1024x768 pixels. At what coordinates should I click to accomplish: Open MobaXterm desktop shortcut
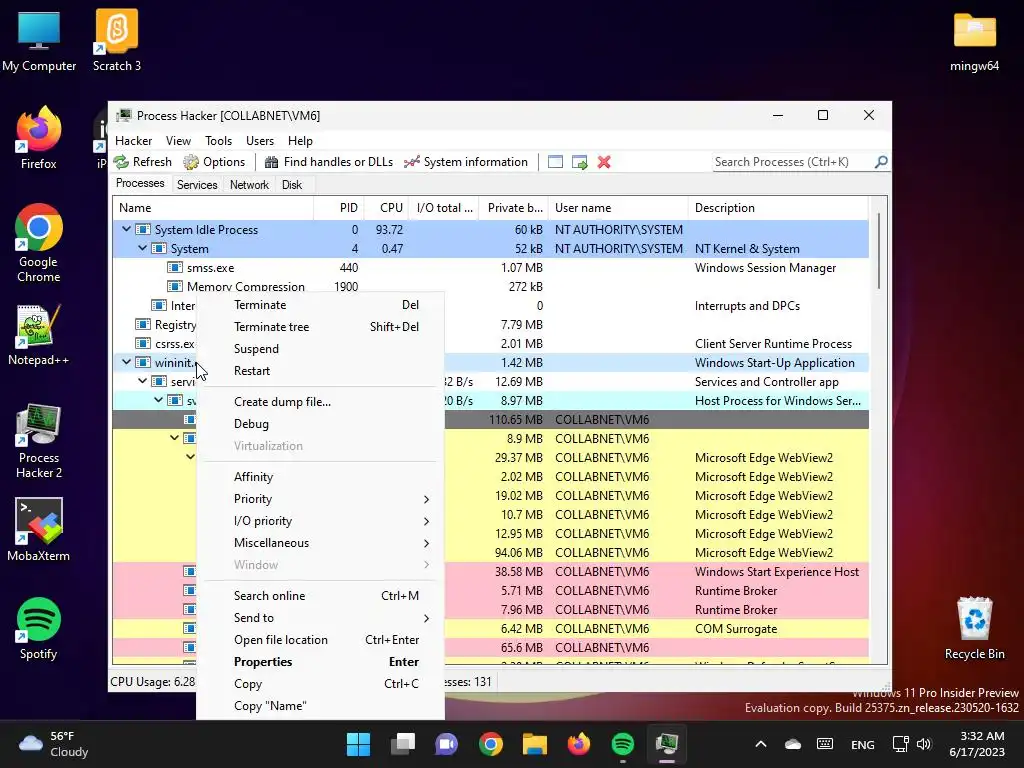39,530
